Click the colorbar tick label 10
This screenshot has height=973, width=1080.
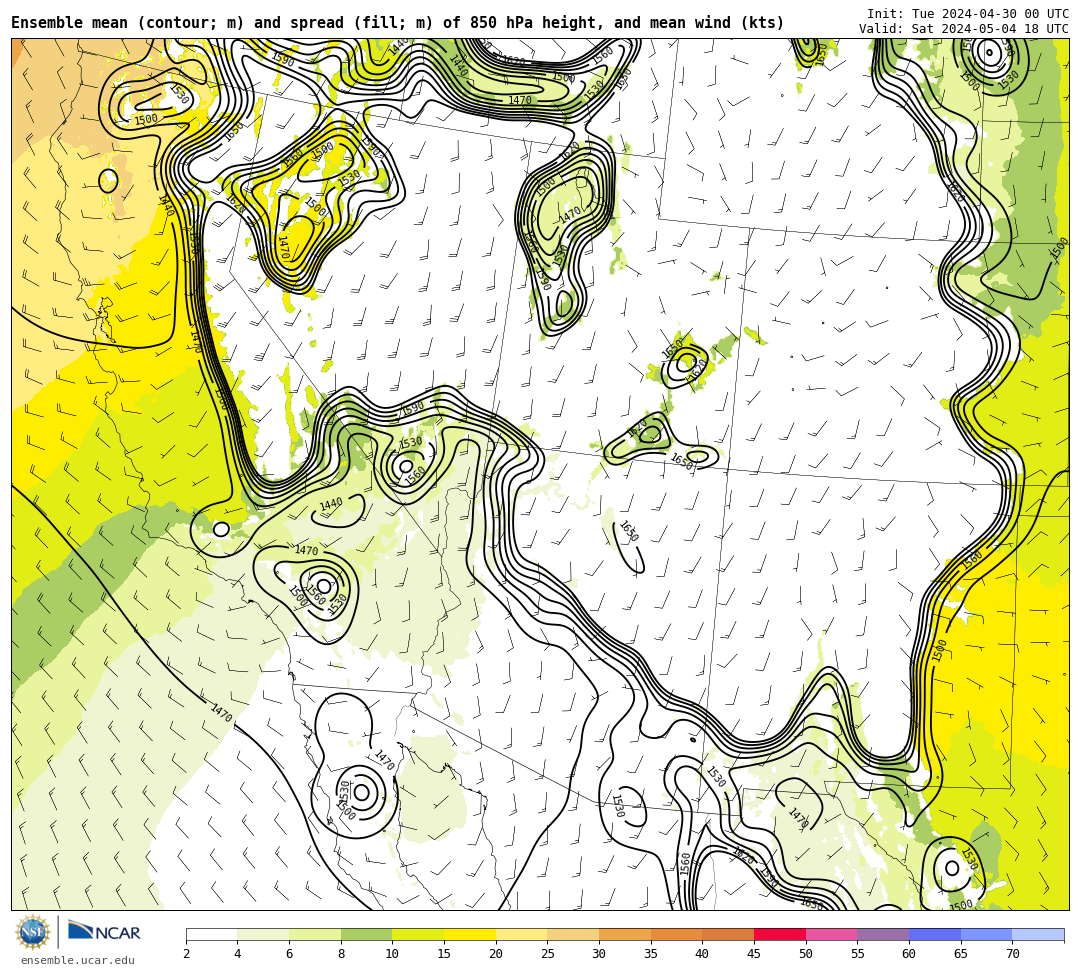pyautogui.click(x=393, y=954)
